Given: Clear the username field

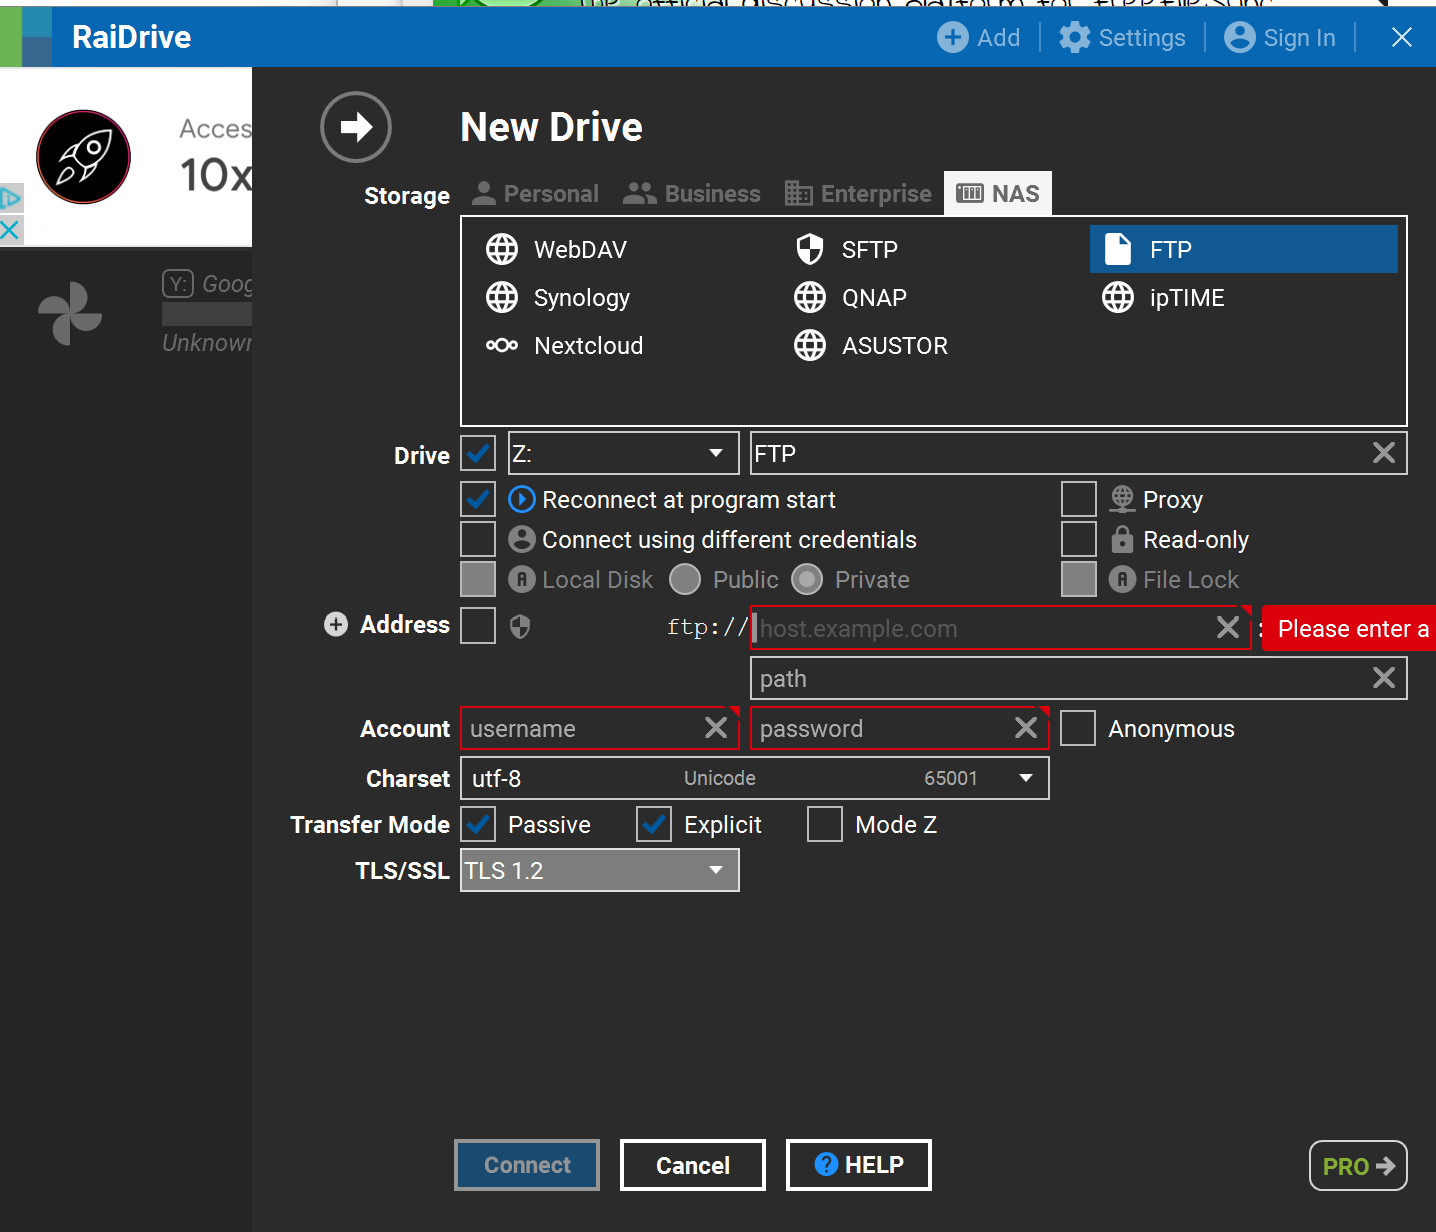Looking at the screenshot, I should (x=716, y=727).
